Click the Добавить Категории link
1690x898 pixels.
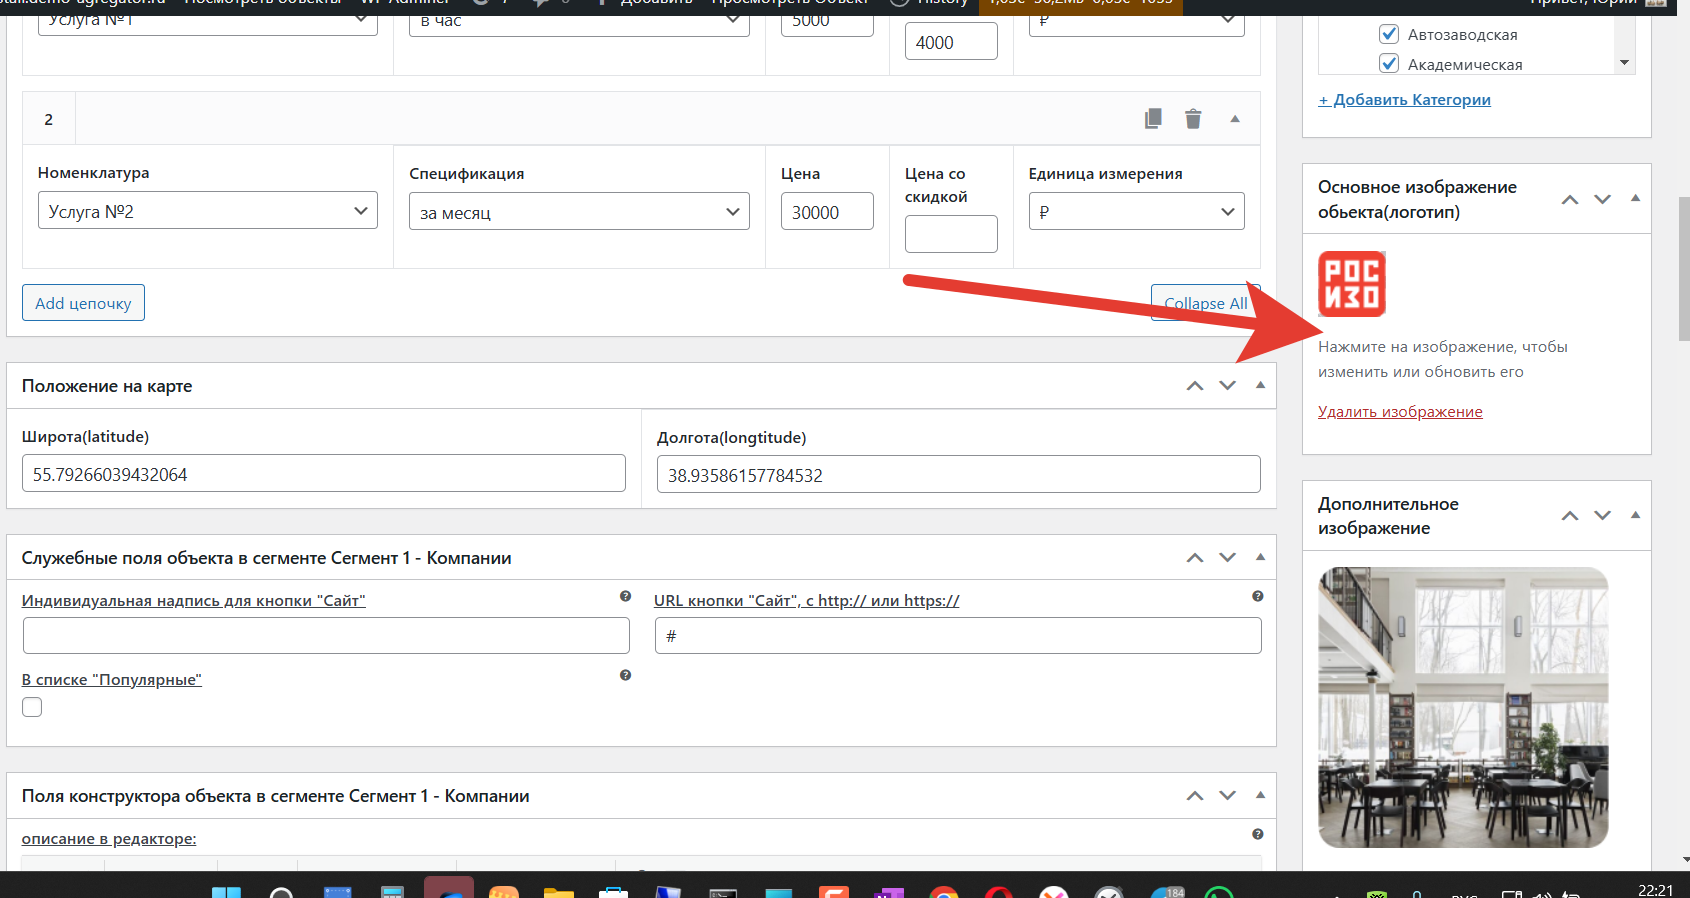click(1404, 100)
